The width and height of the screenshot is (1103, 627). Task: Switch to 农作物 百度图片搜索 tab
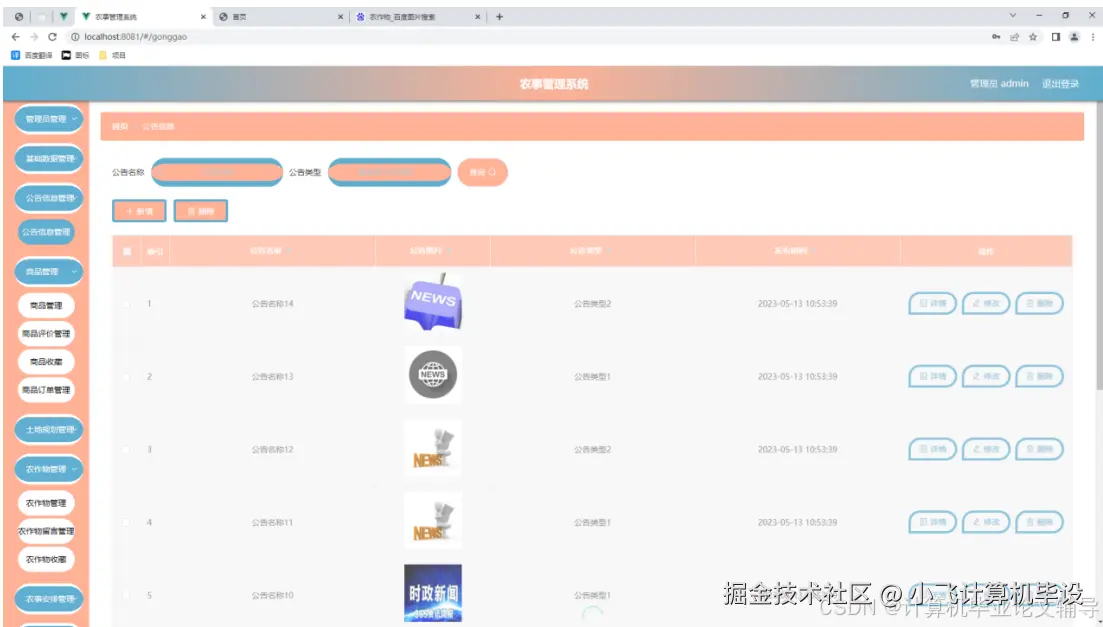coord(419,16)
